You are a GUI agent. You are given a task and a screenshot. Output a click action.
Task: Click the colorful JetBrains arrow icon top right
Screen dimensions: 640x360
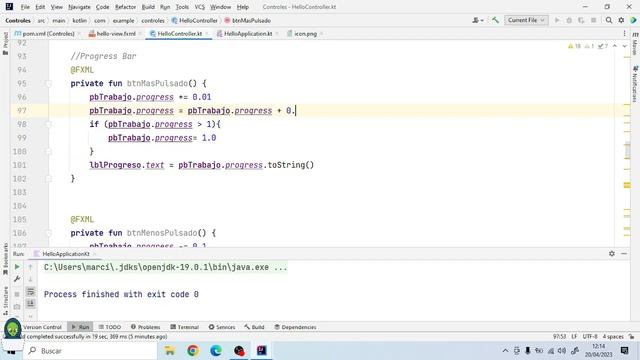click(633, 20)
